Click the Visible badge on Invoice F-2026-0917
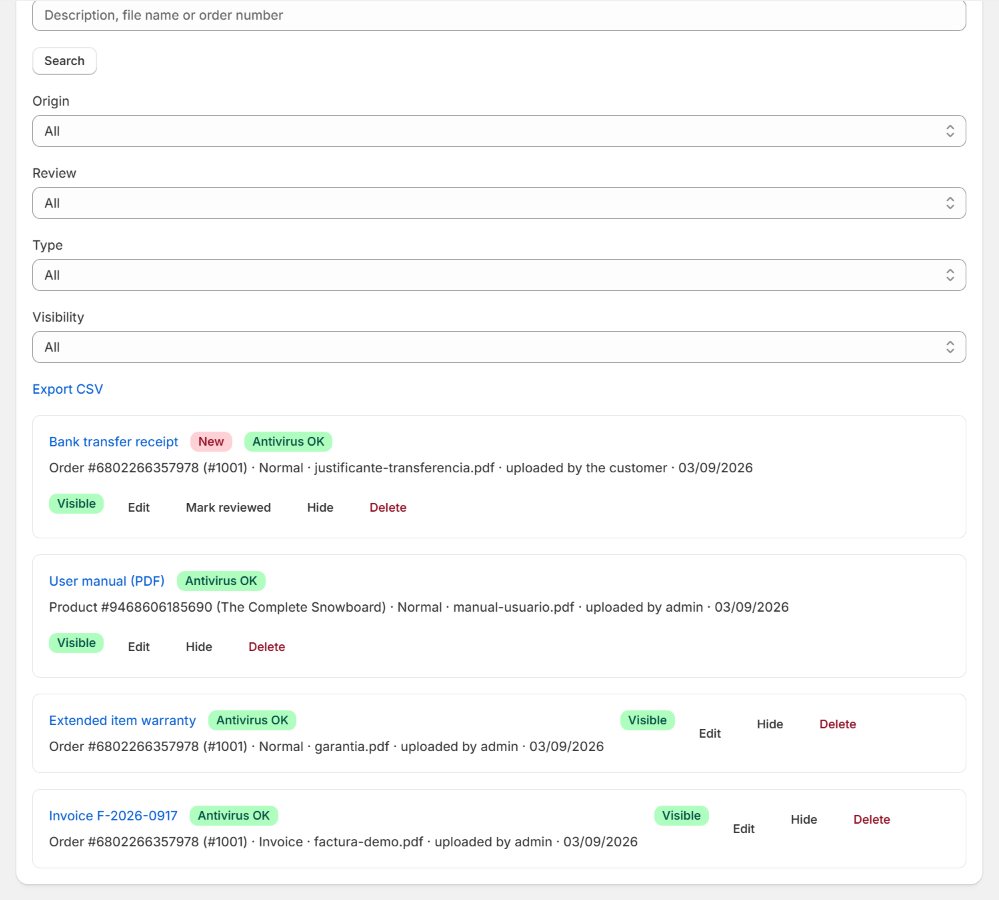999x900 pixels. (x=681, y=816)
